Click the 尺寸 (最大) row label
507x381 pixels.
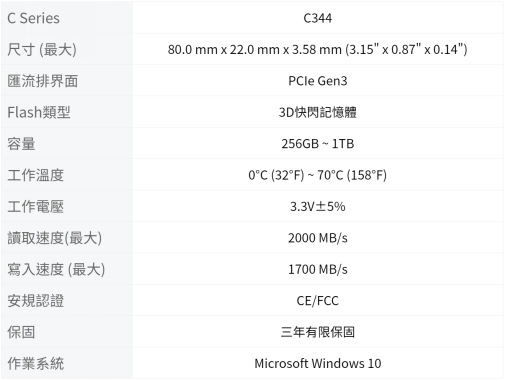pyautogui.click(x=42, y=50)
